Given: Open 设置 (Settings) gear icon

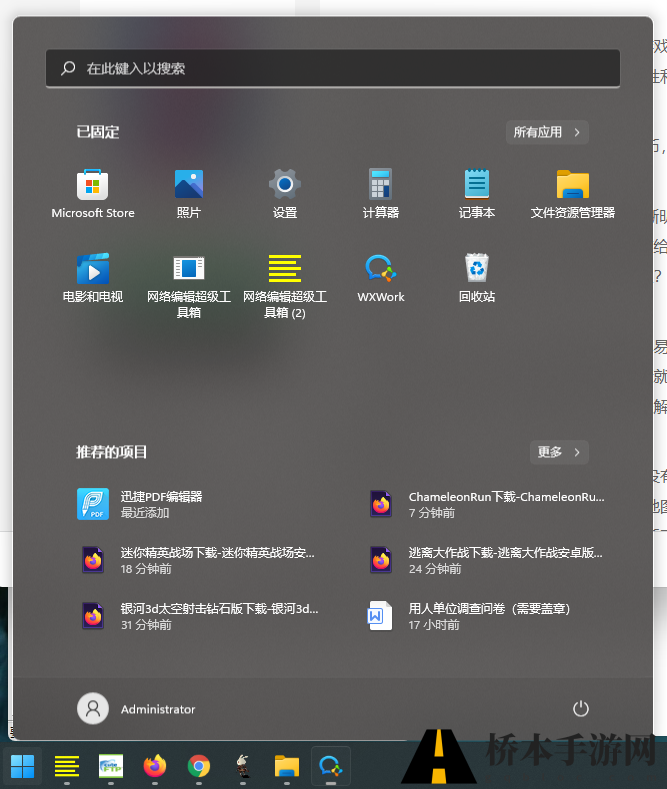Looking at the screenshot, I should click(285, 194).
